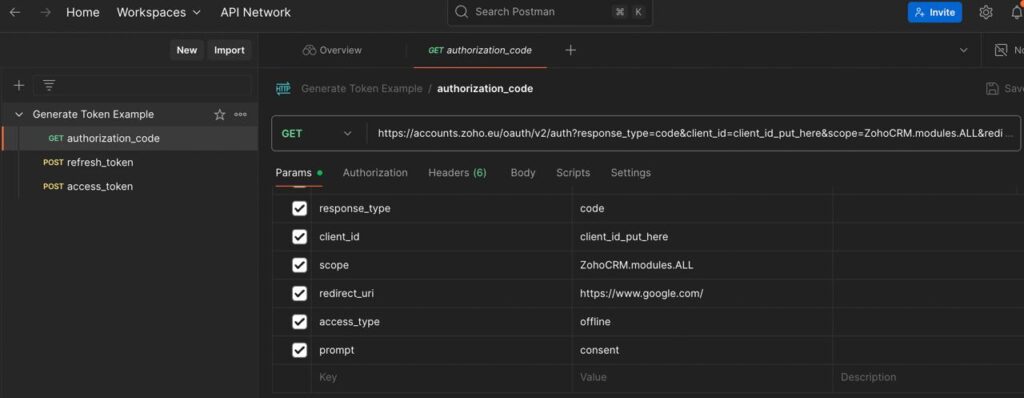
Task: Click the magnifier icon in Search Postman
Action: (x=461, y=12)
